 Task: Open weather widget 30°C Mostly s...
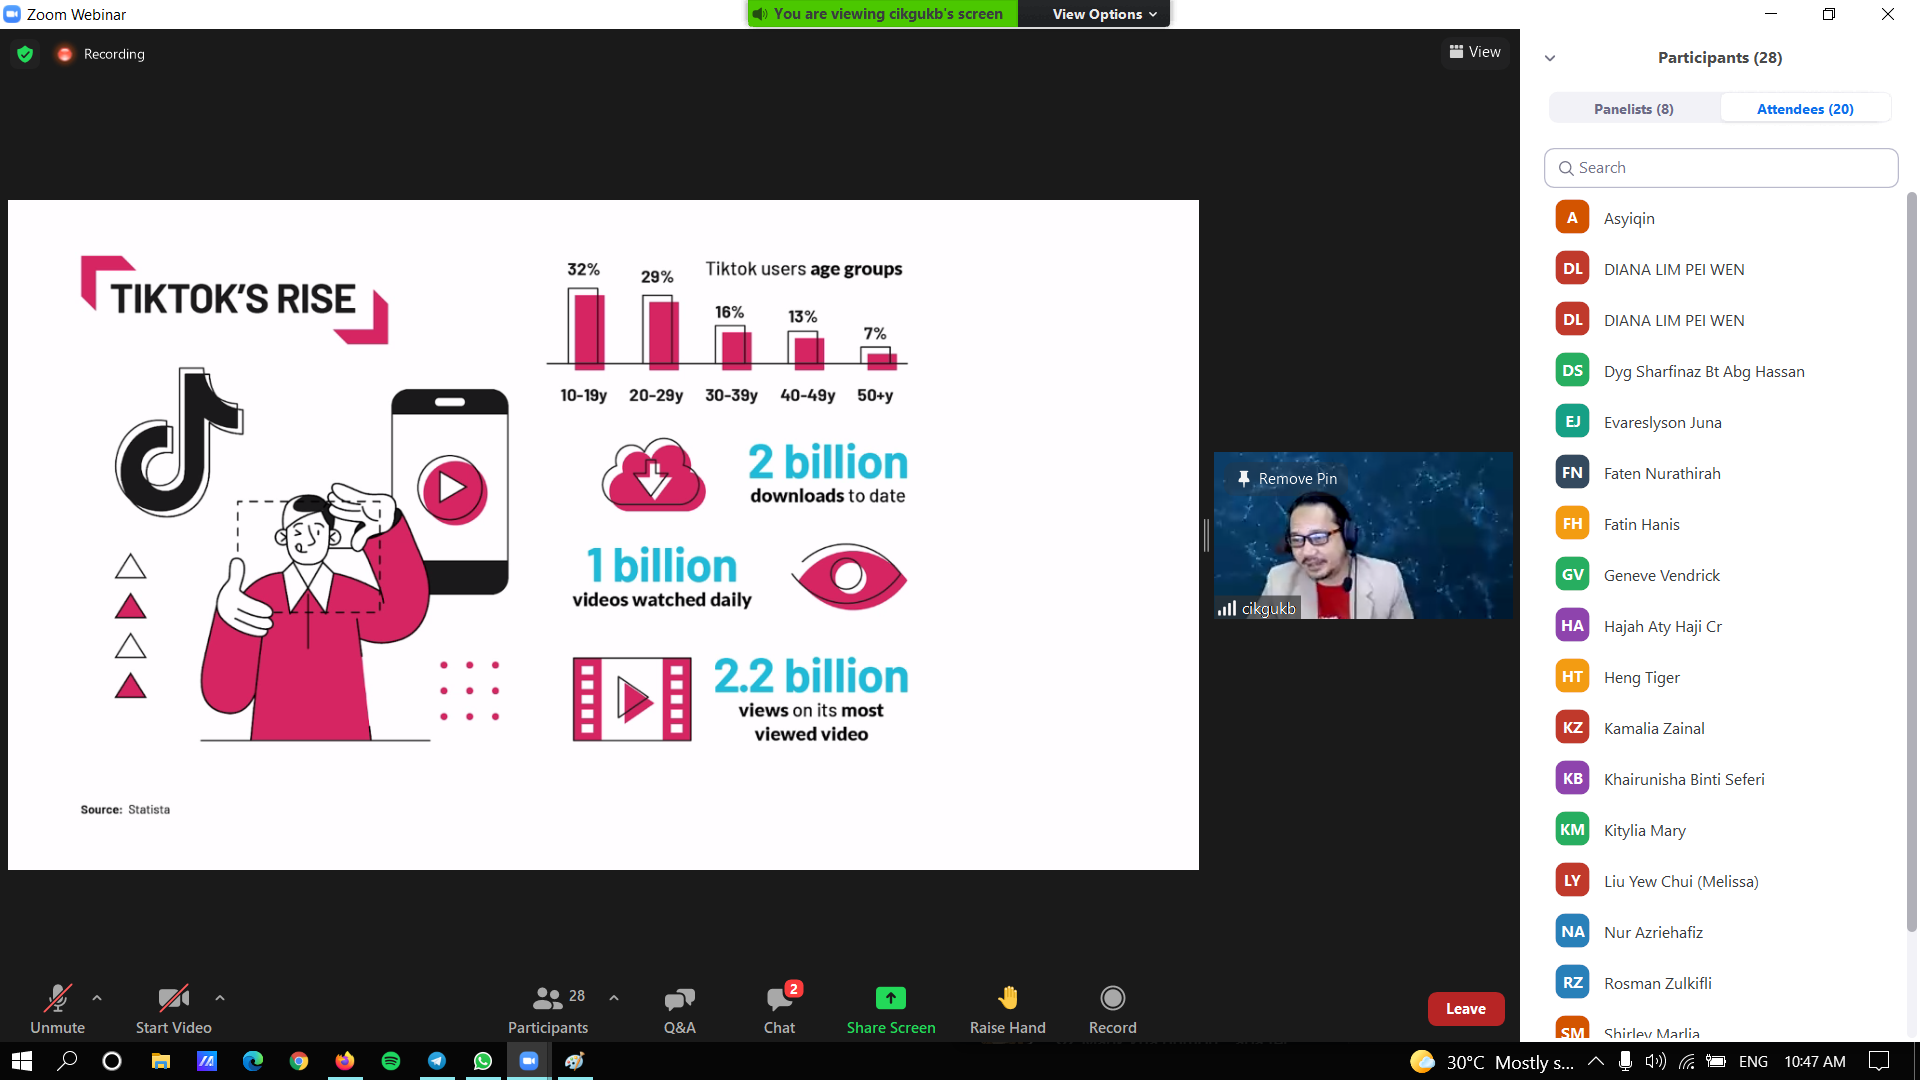tap(1492, 1061)
